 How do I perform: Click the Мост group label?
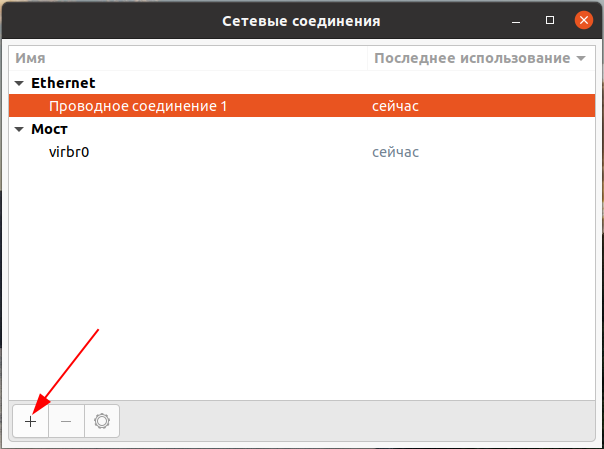[x=49, y=129]
